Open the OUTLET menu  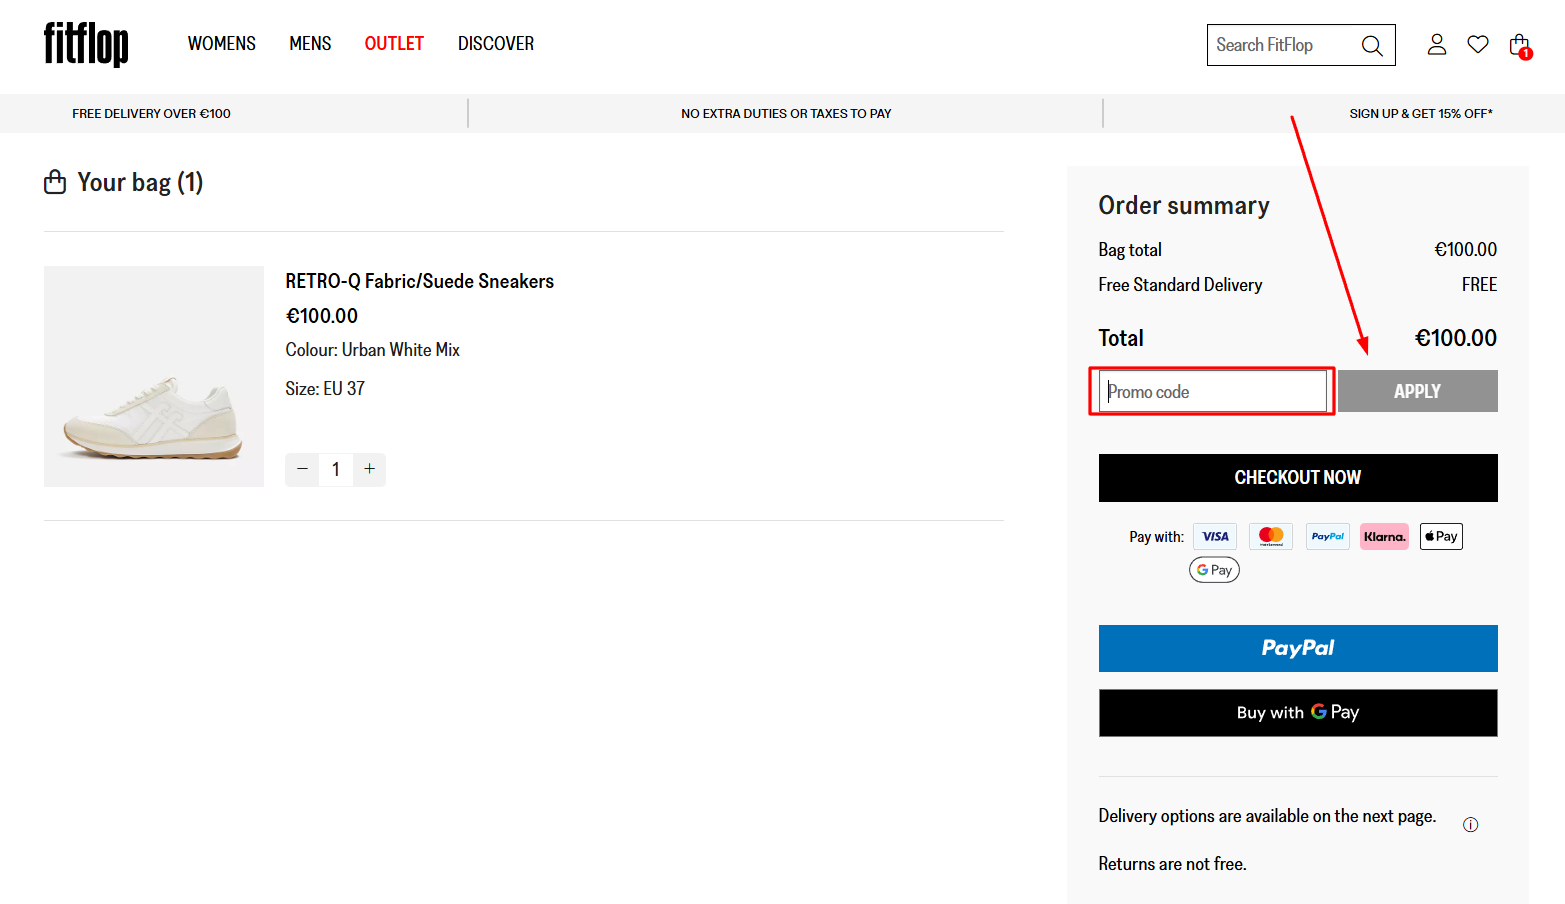coord(393,43)
